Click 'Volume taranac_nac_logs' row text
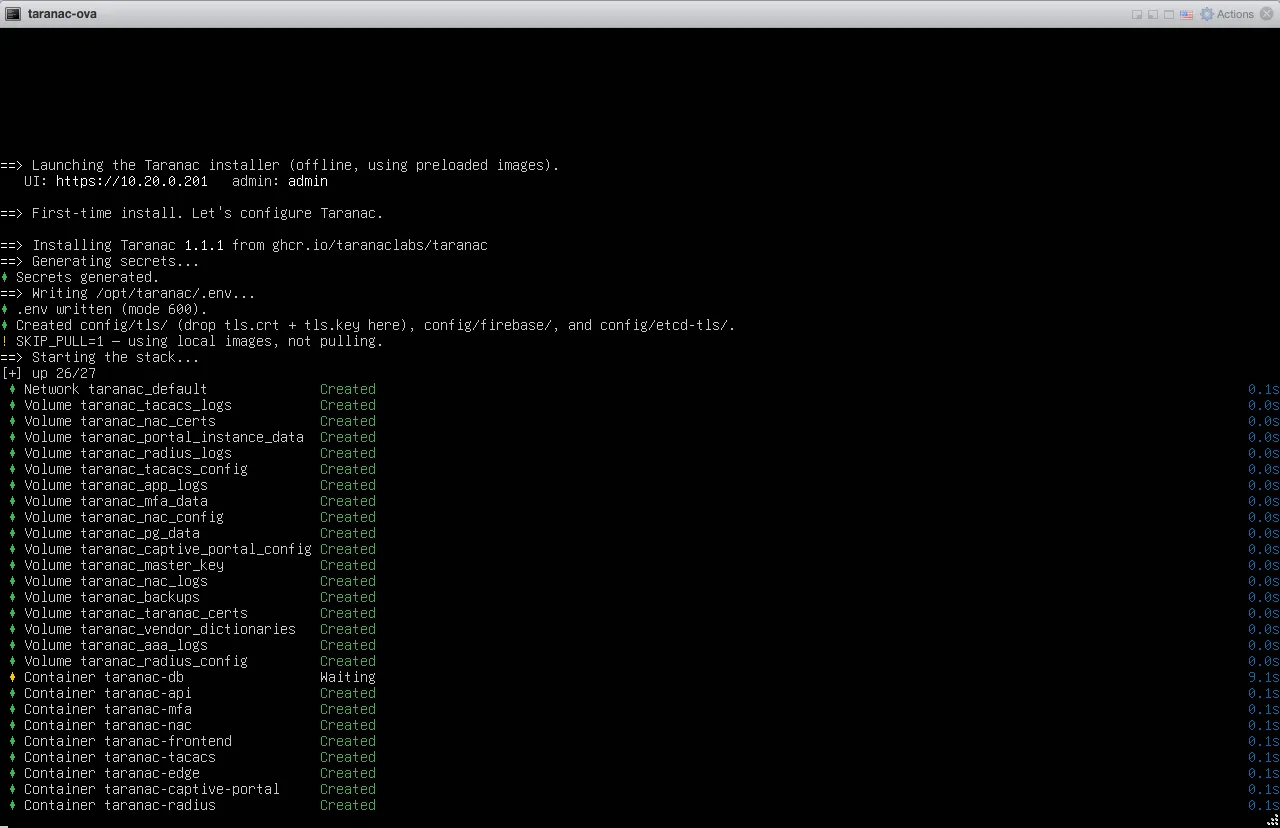Screen dimensions: 1280x828 [116, 581]
